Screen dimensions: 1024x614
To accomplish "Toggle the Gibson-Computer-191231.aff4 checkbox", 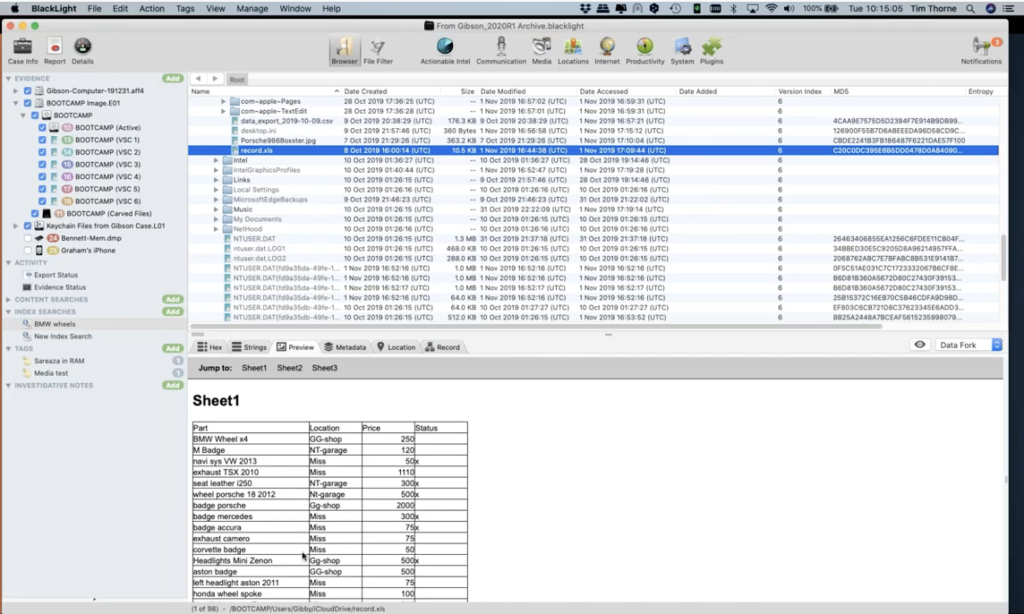I will tap(27, 91).
